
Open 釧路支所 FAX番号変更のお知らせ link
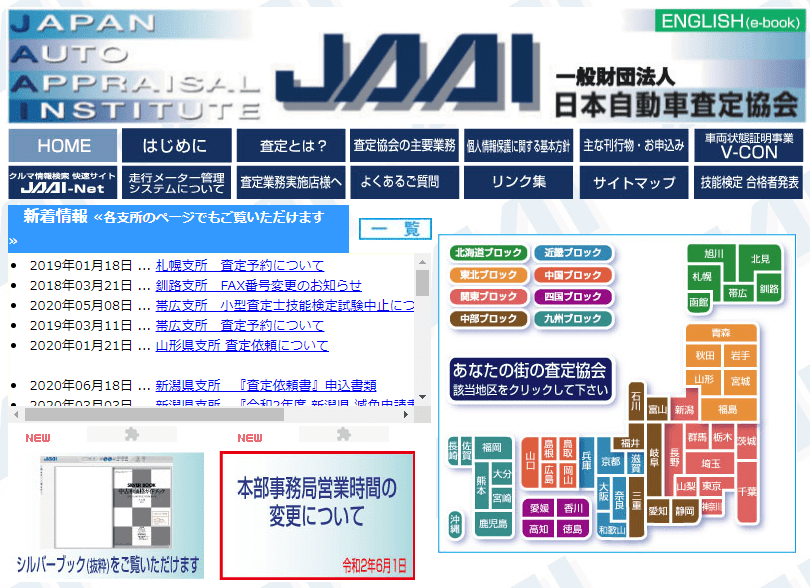(x=258, y=285)
